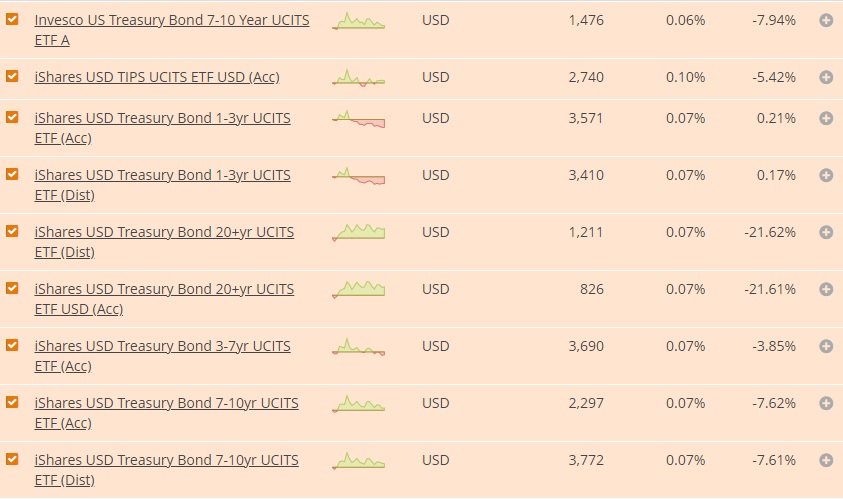843x499 pixels.
Task: Untick checkbox for Treasury Bond 7-10yr (Acc)
Action: pyautogui.click(x=12, y=402)
